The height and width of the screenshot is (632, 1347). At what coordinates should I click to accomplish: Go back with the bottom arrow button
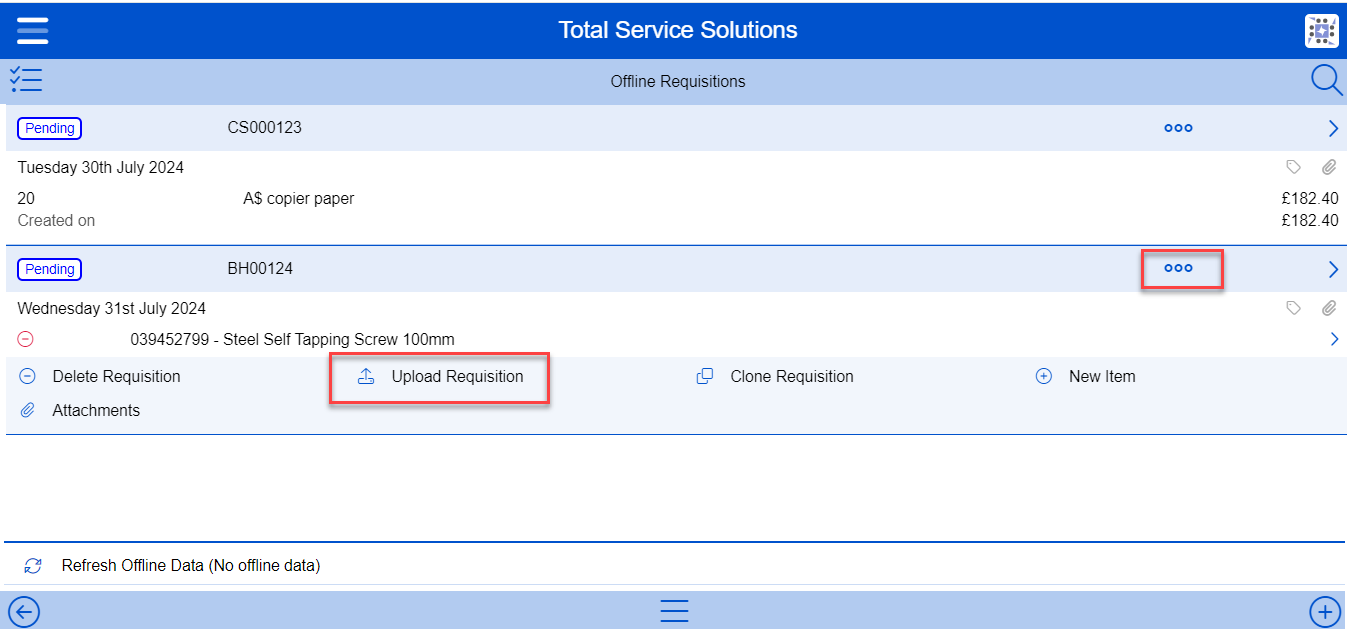[24, 611]
